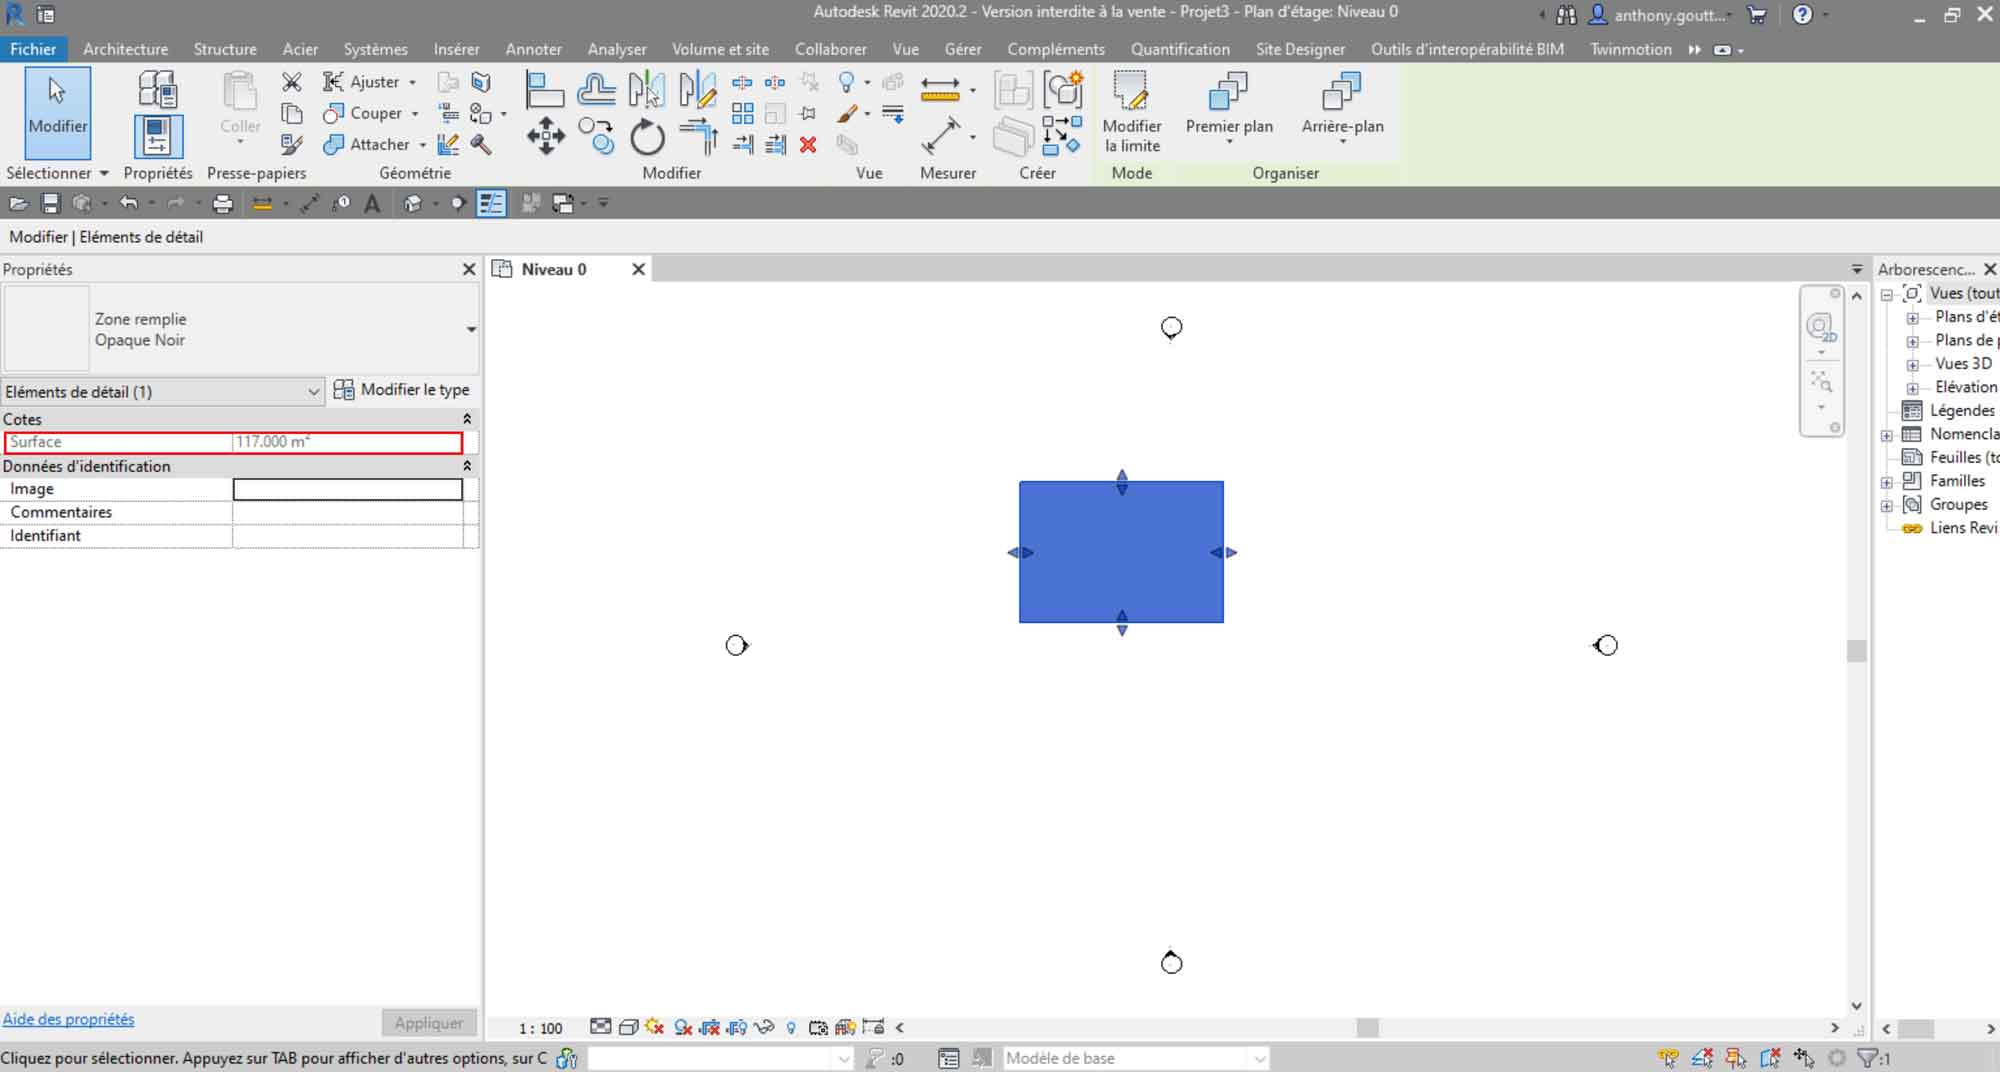Select the Move tool in Modifier panel
This screenshot has width=2000, height=1072.
(x=545, y=136)
